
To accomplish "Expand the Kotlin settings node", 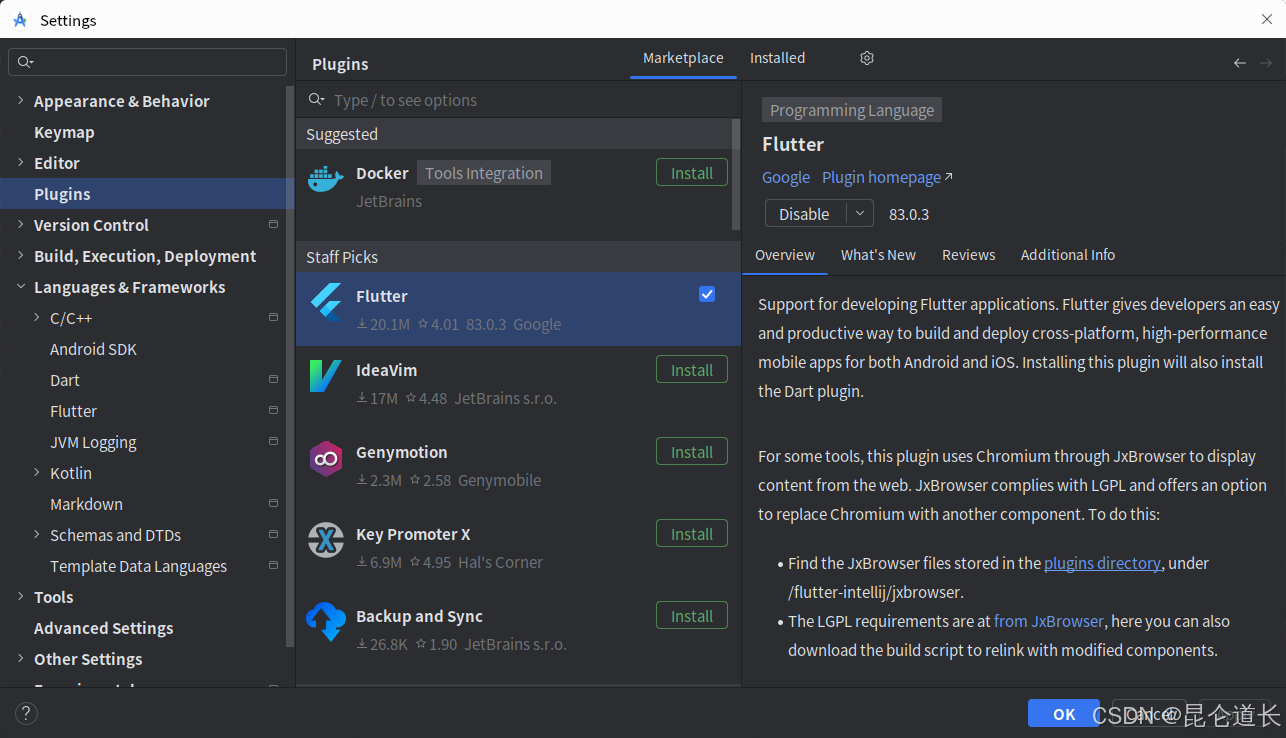I will (37, 473).
